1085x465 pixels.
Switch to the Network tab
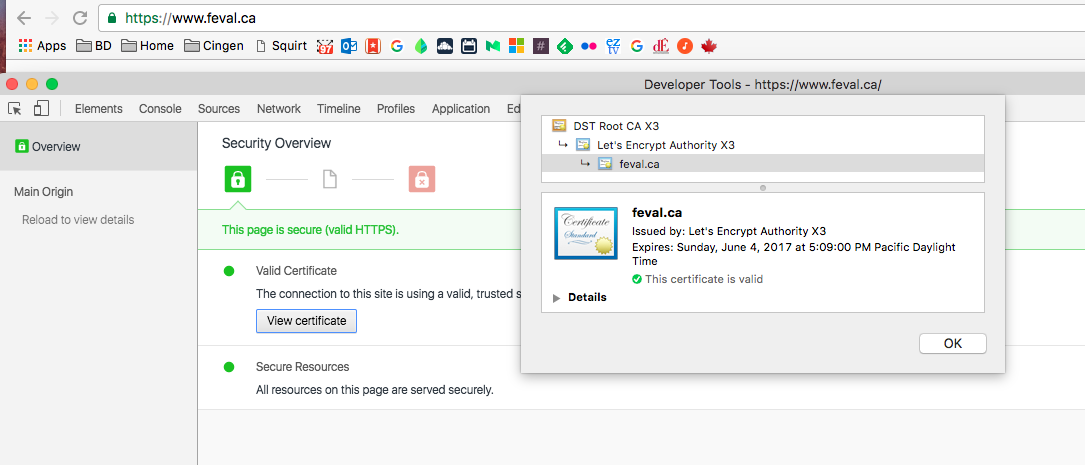(279, 109)
